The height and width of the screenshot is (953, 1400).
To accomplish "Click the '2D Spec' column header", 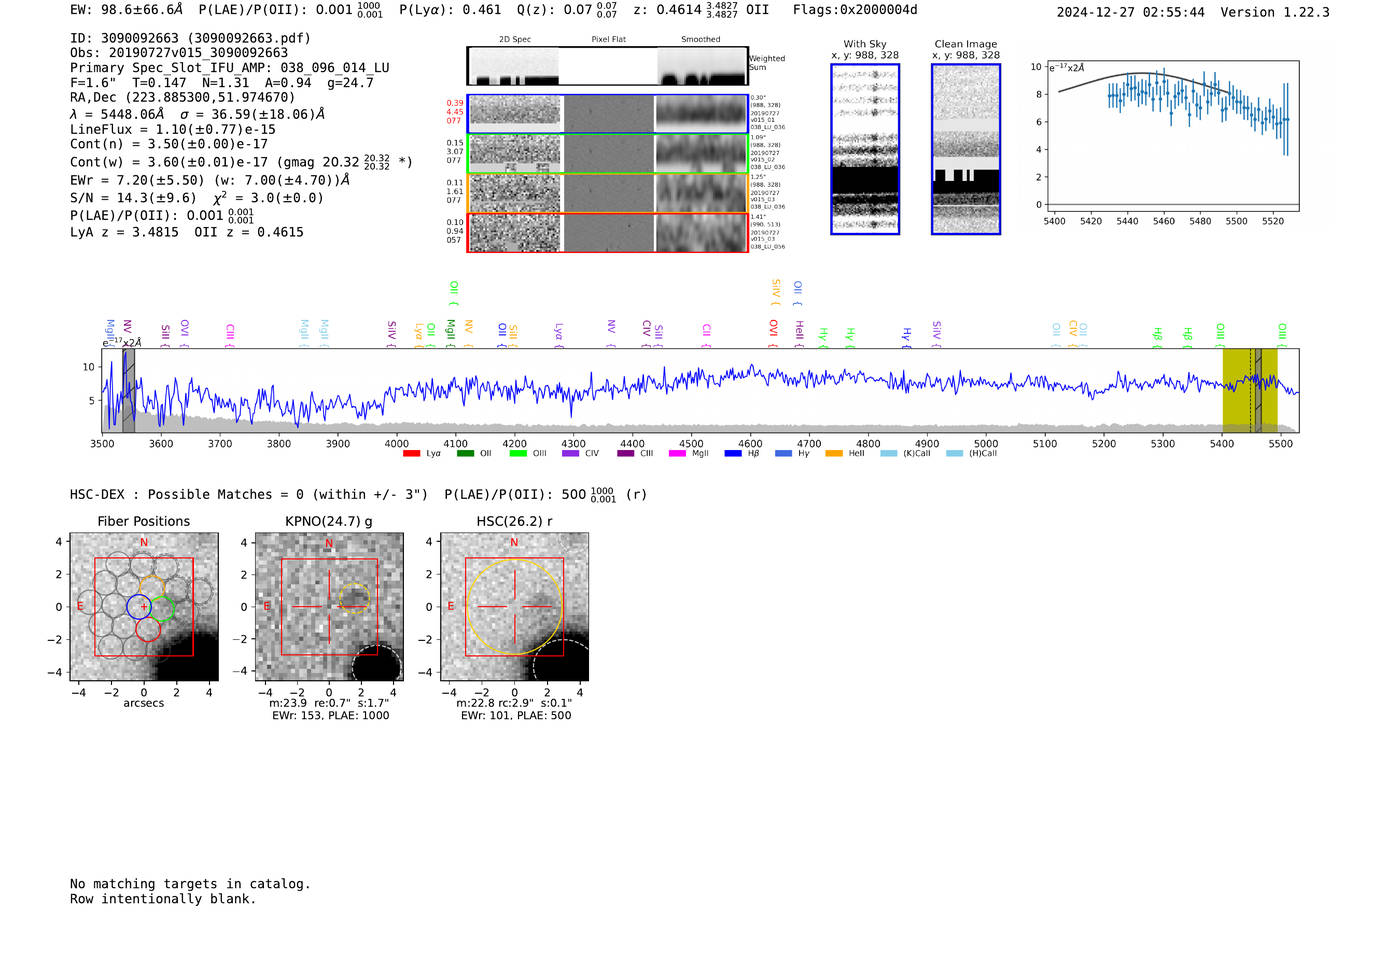I will (515, 40).
